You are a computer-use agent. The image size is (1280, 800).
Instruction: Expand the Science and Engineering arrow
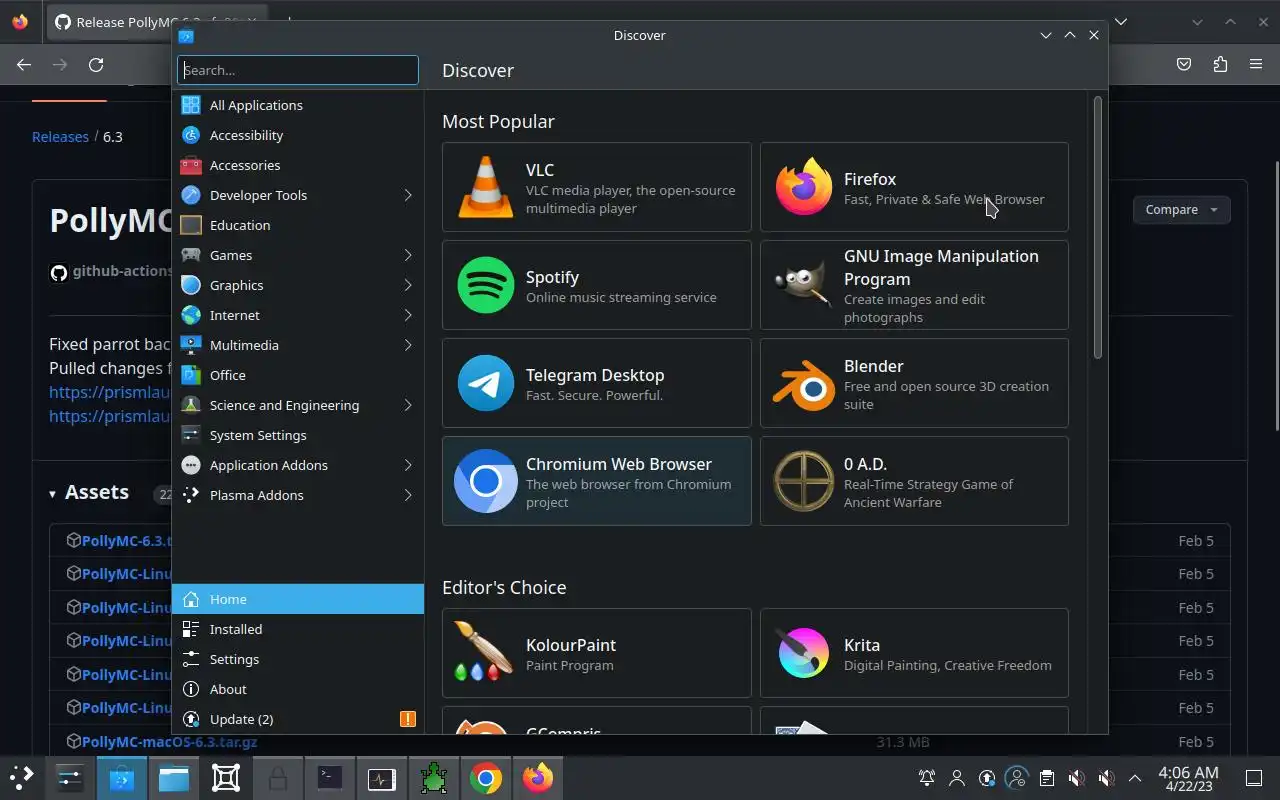(x=408, y=405)
